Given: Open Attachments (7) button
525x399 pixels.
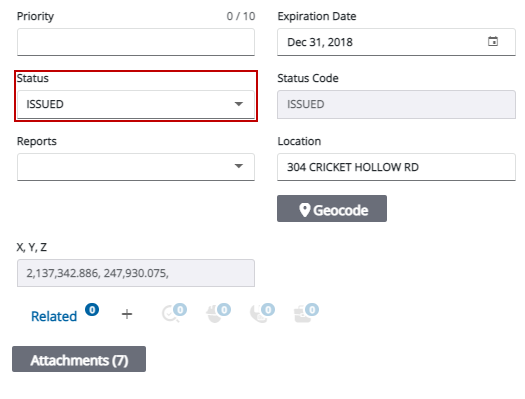Looking at the screenshot, I should (79, 359).
